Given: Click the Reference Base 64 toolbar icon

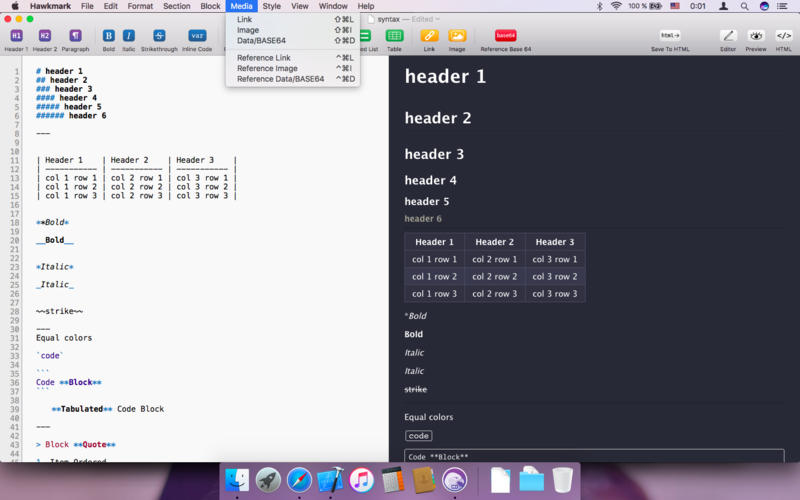Looking at the screenshot, I should (506, 36).
